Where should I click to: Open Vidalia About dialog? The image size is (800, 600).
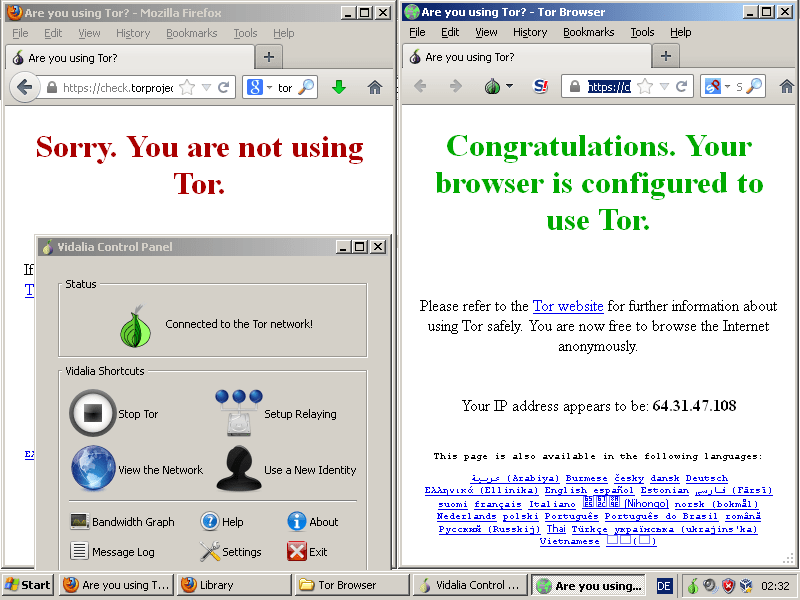pos(313,521)
